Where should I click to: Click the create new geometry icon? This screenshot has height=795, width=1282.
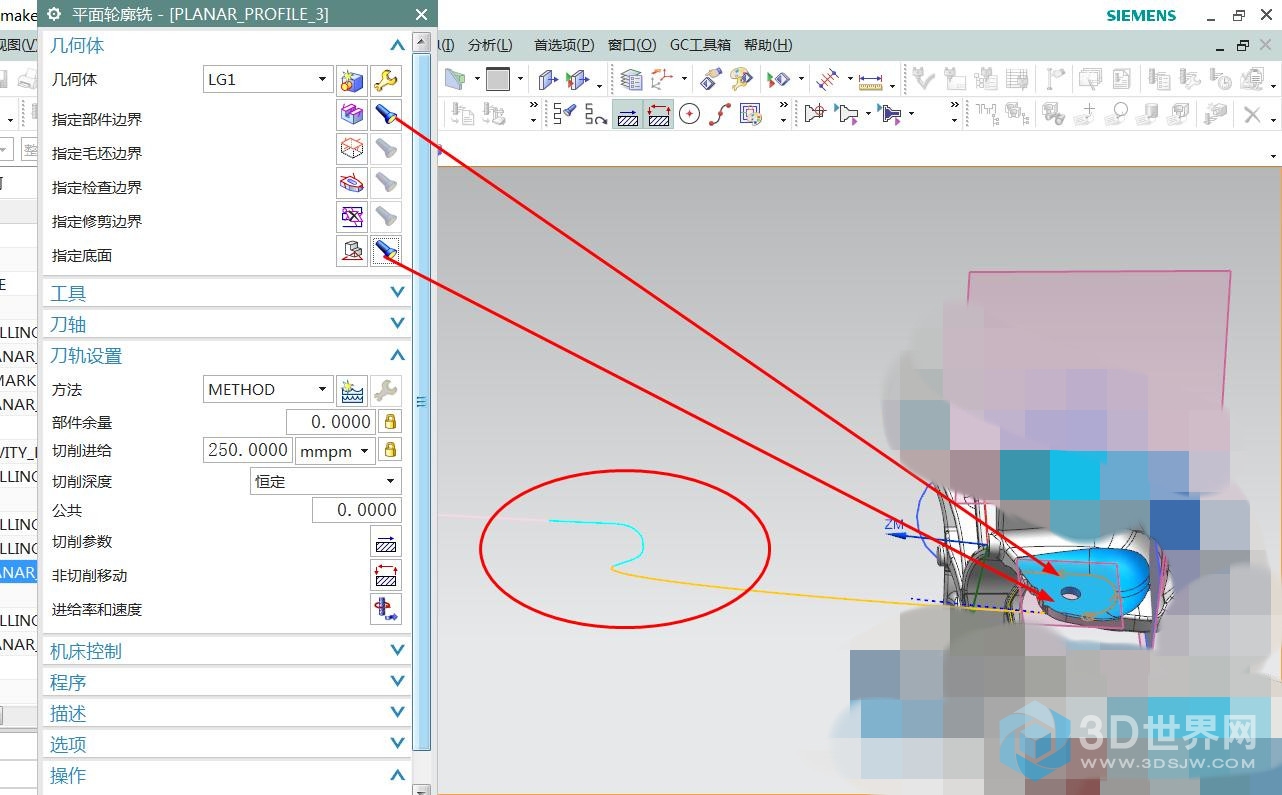[x=351, y=80]
